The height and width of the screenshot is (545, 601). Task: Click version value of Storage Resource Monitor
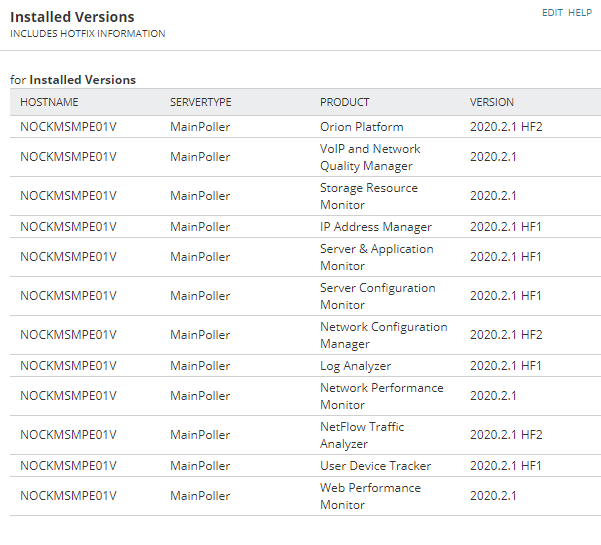[493, 196]
